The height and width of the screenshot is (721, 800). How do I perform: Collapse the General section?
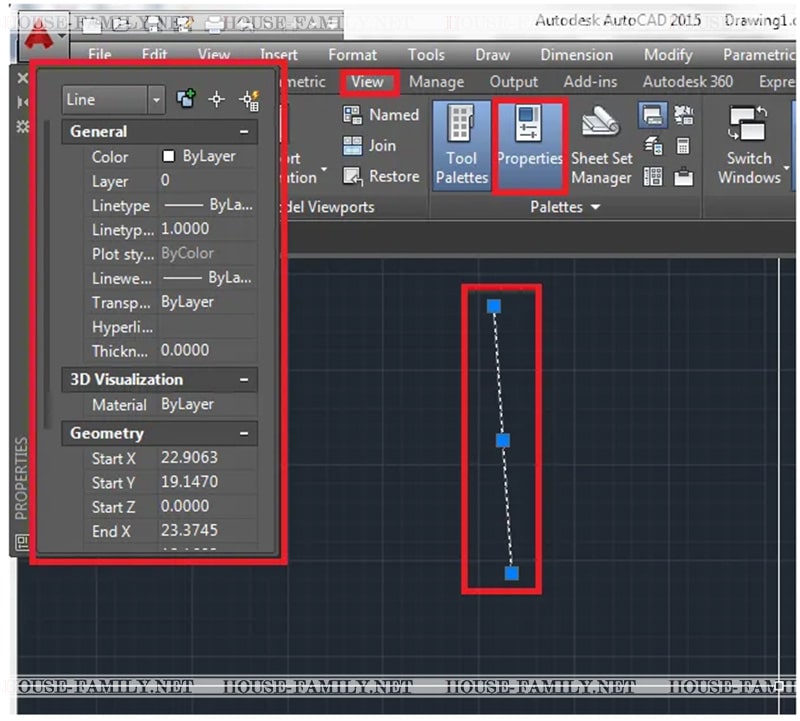point(244,132)
